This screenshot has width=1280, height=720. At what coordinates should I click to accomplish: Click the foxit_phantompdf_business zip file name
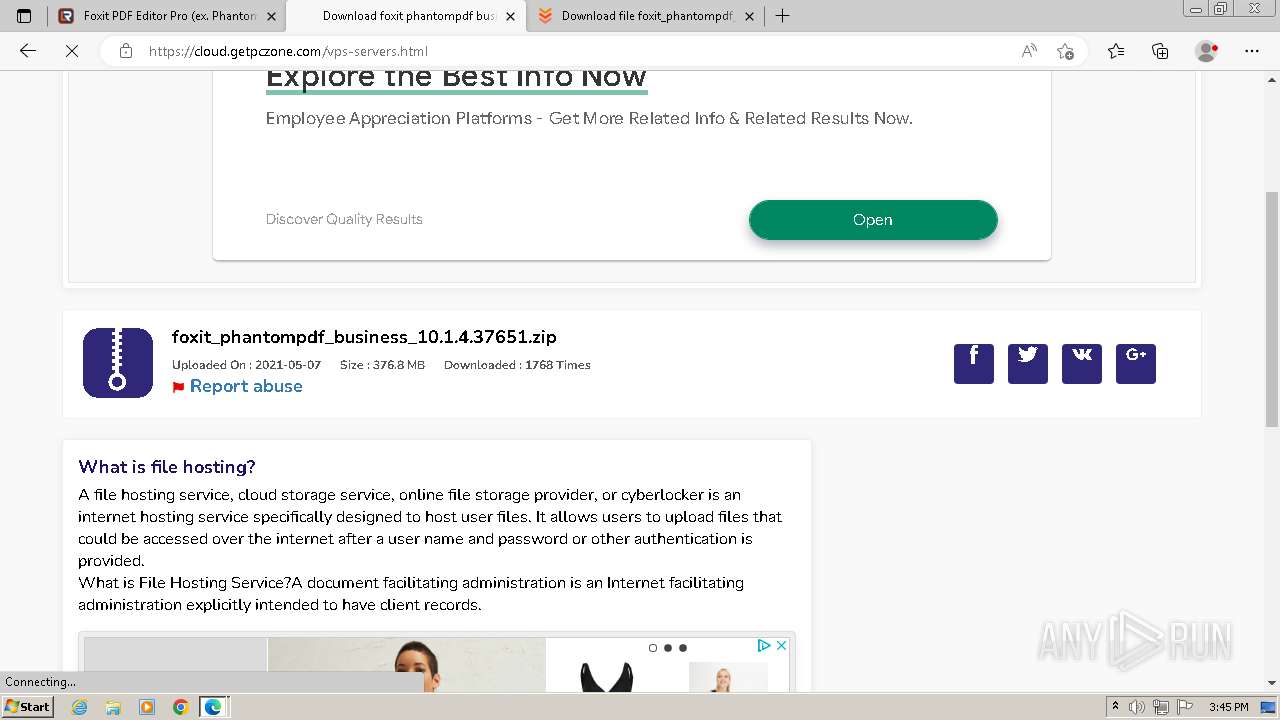364,337
